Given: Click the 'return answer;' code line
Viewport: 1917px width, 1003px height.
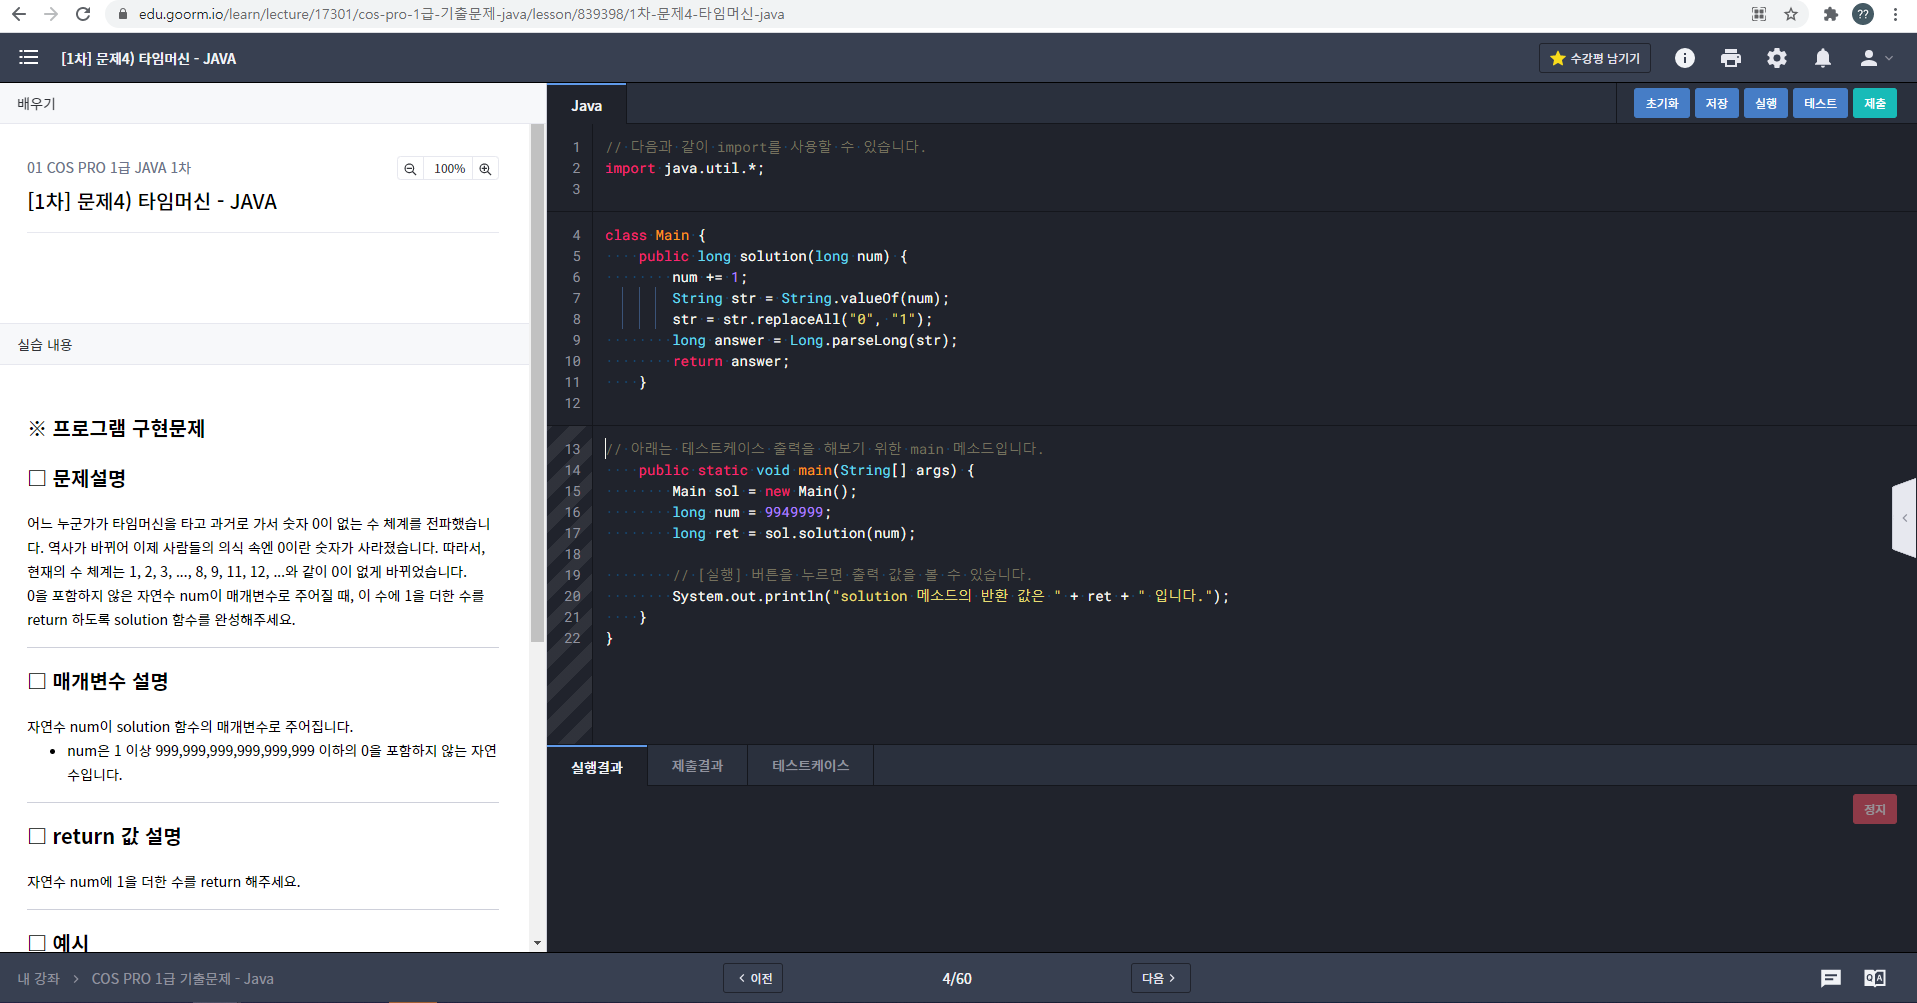Looking at the screenshot, I should pyautogui.click(x=731, y=361).
